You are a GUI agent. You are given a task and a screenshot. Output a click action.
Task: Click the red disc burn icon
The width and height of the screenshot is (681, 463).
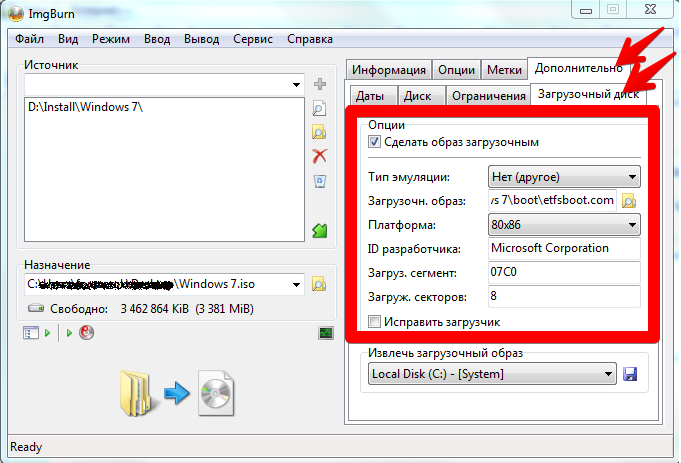coord(86,333)
